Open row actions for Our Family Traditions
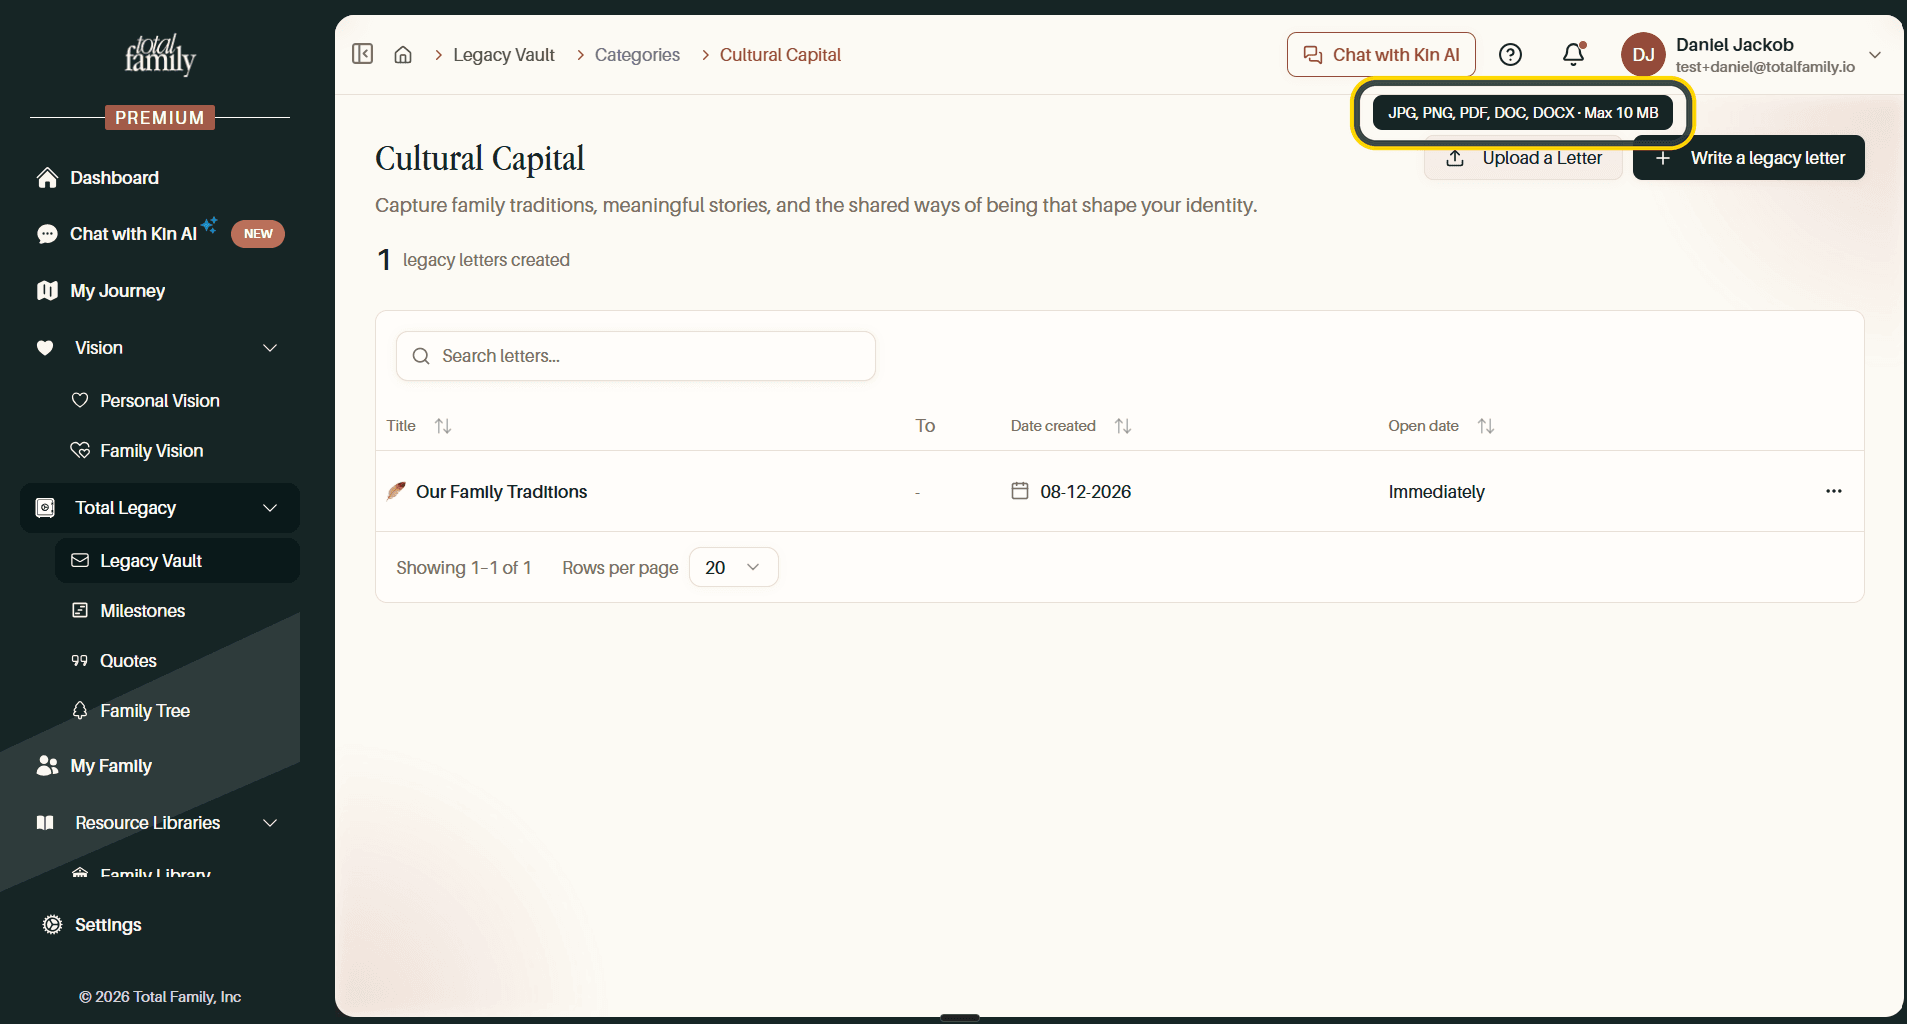1907x1024 pixels. (1834, 491)
